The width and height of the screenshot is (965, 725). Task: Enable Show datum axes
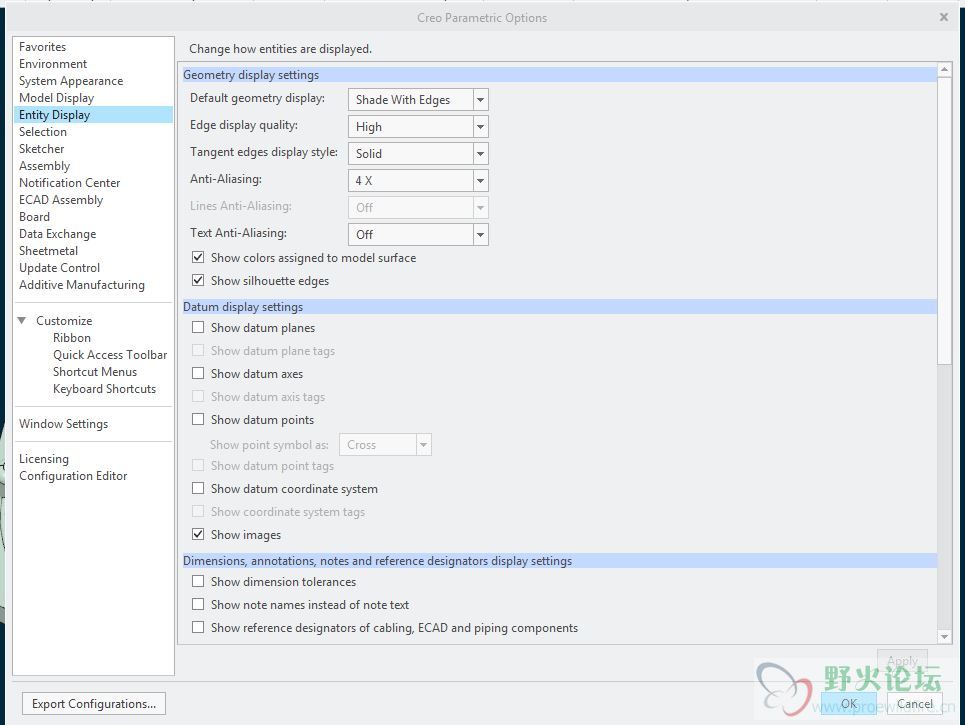198,374
